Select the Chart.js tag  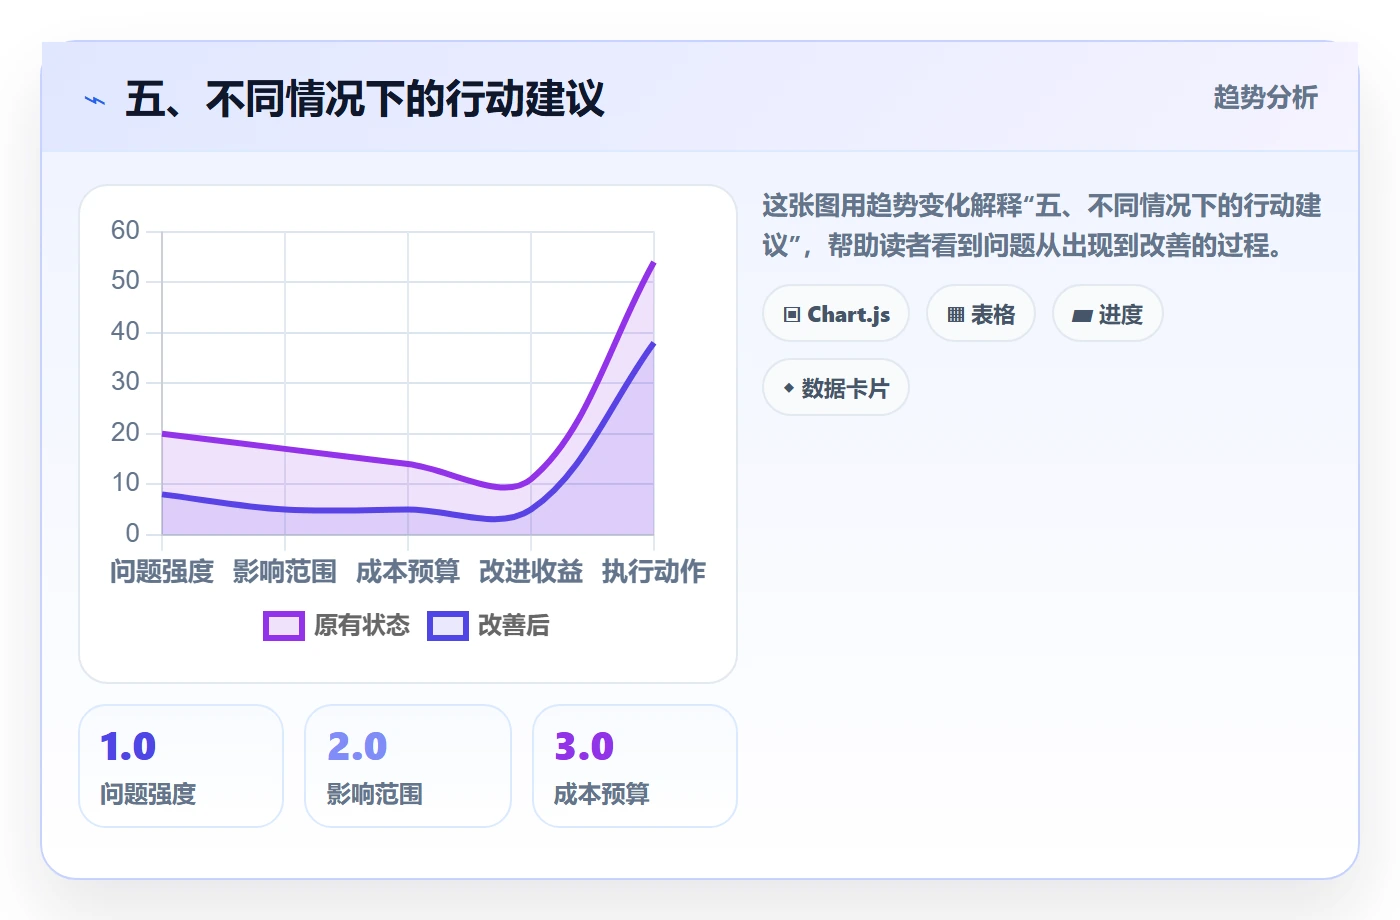(x=836, y=314)
